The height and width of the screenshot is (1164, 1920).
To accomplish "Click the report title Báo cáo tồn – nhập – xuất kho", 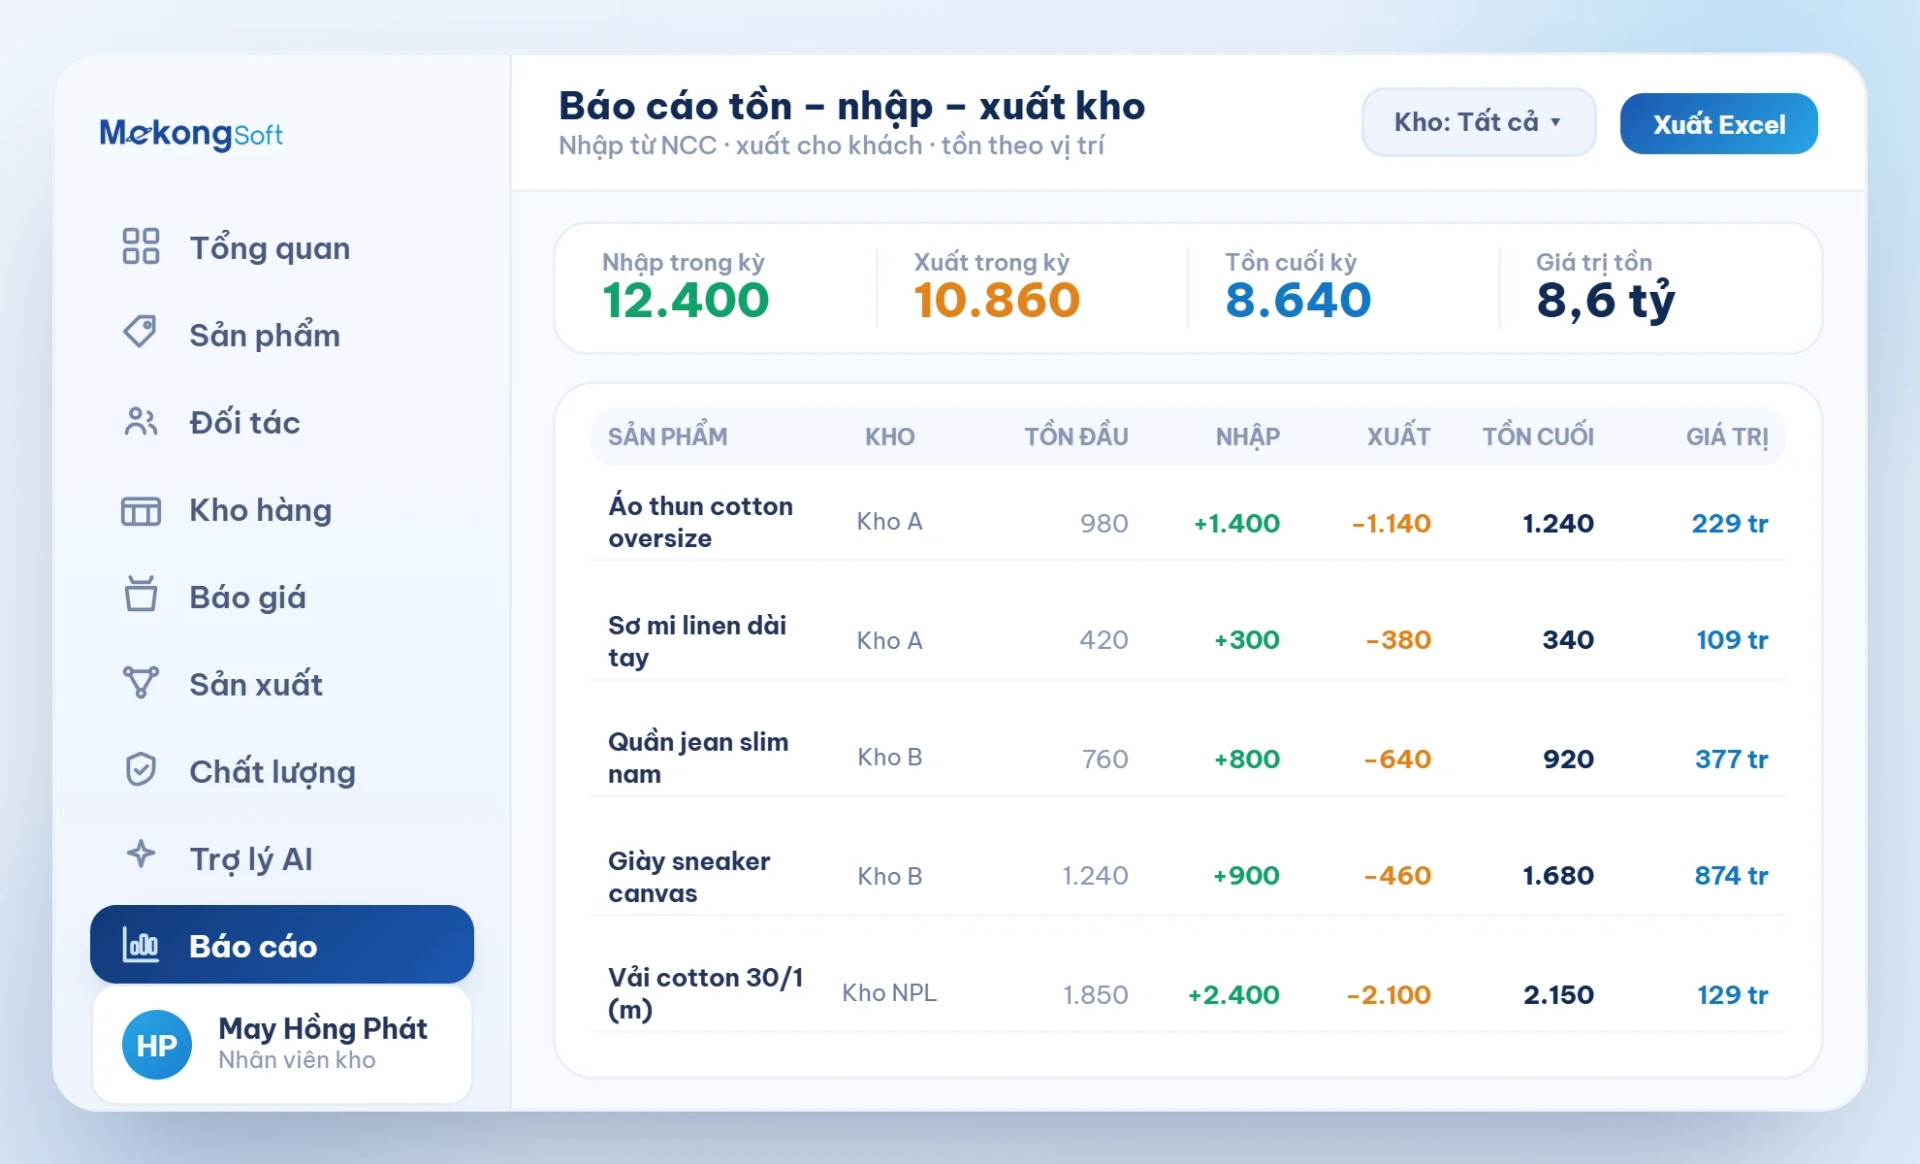I will pyautogui.click(x=851, y=106).
